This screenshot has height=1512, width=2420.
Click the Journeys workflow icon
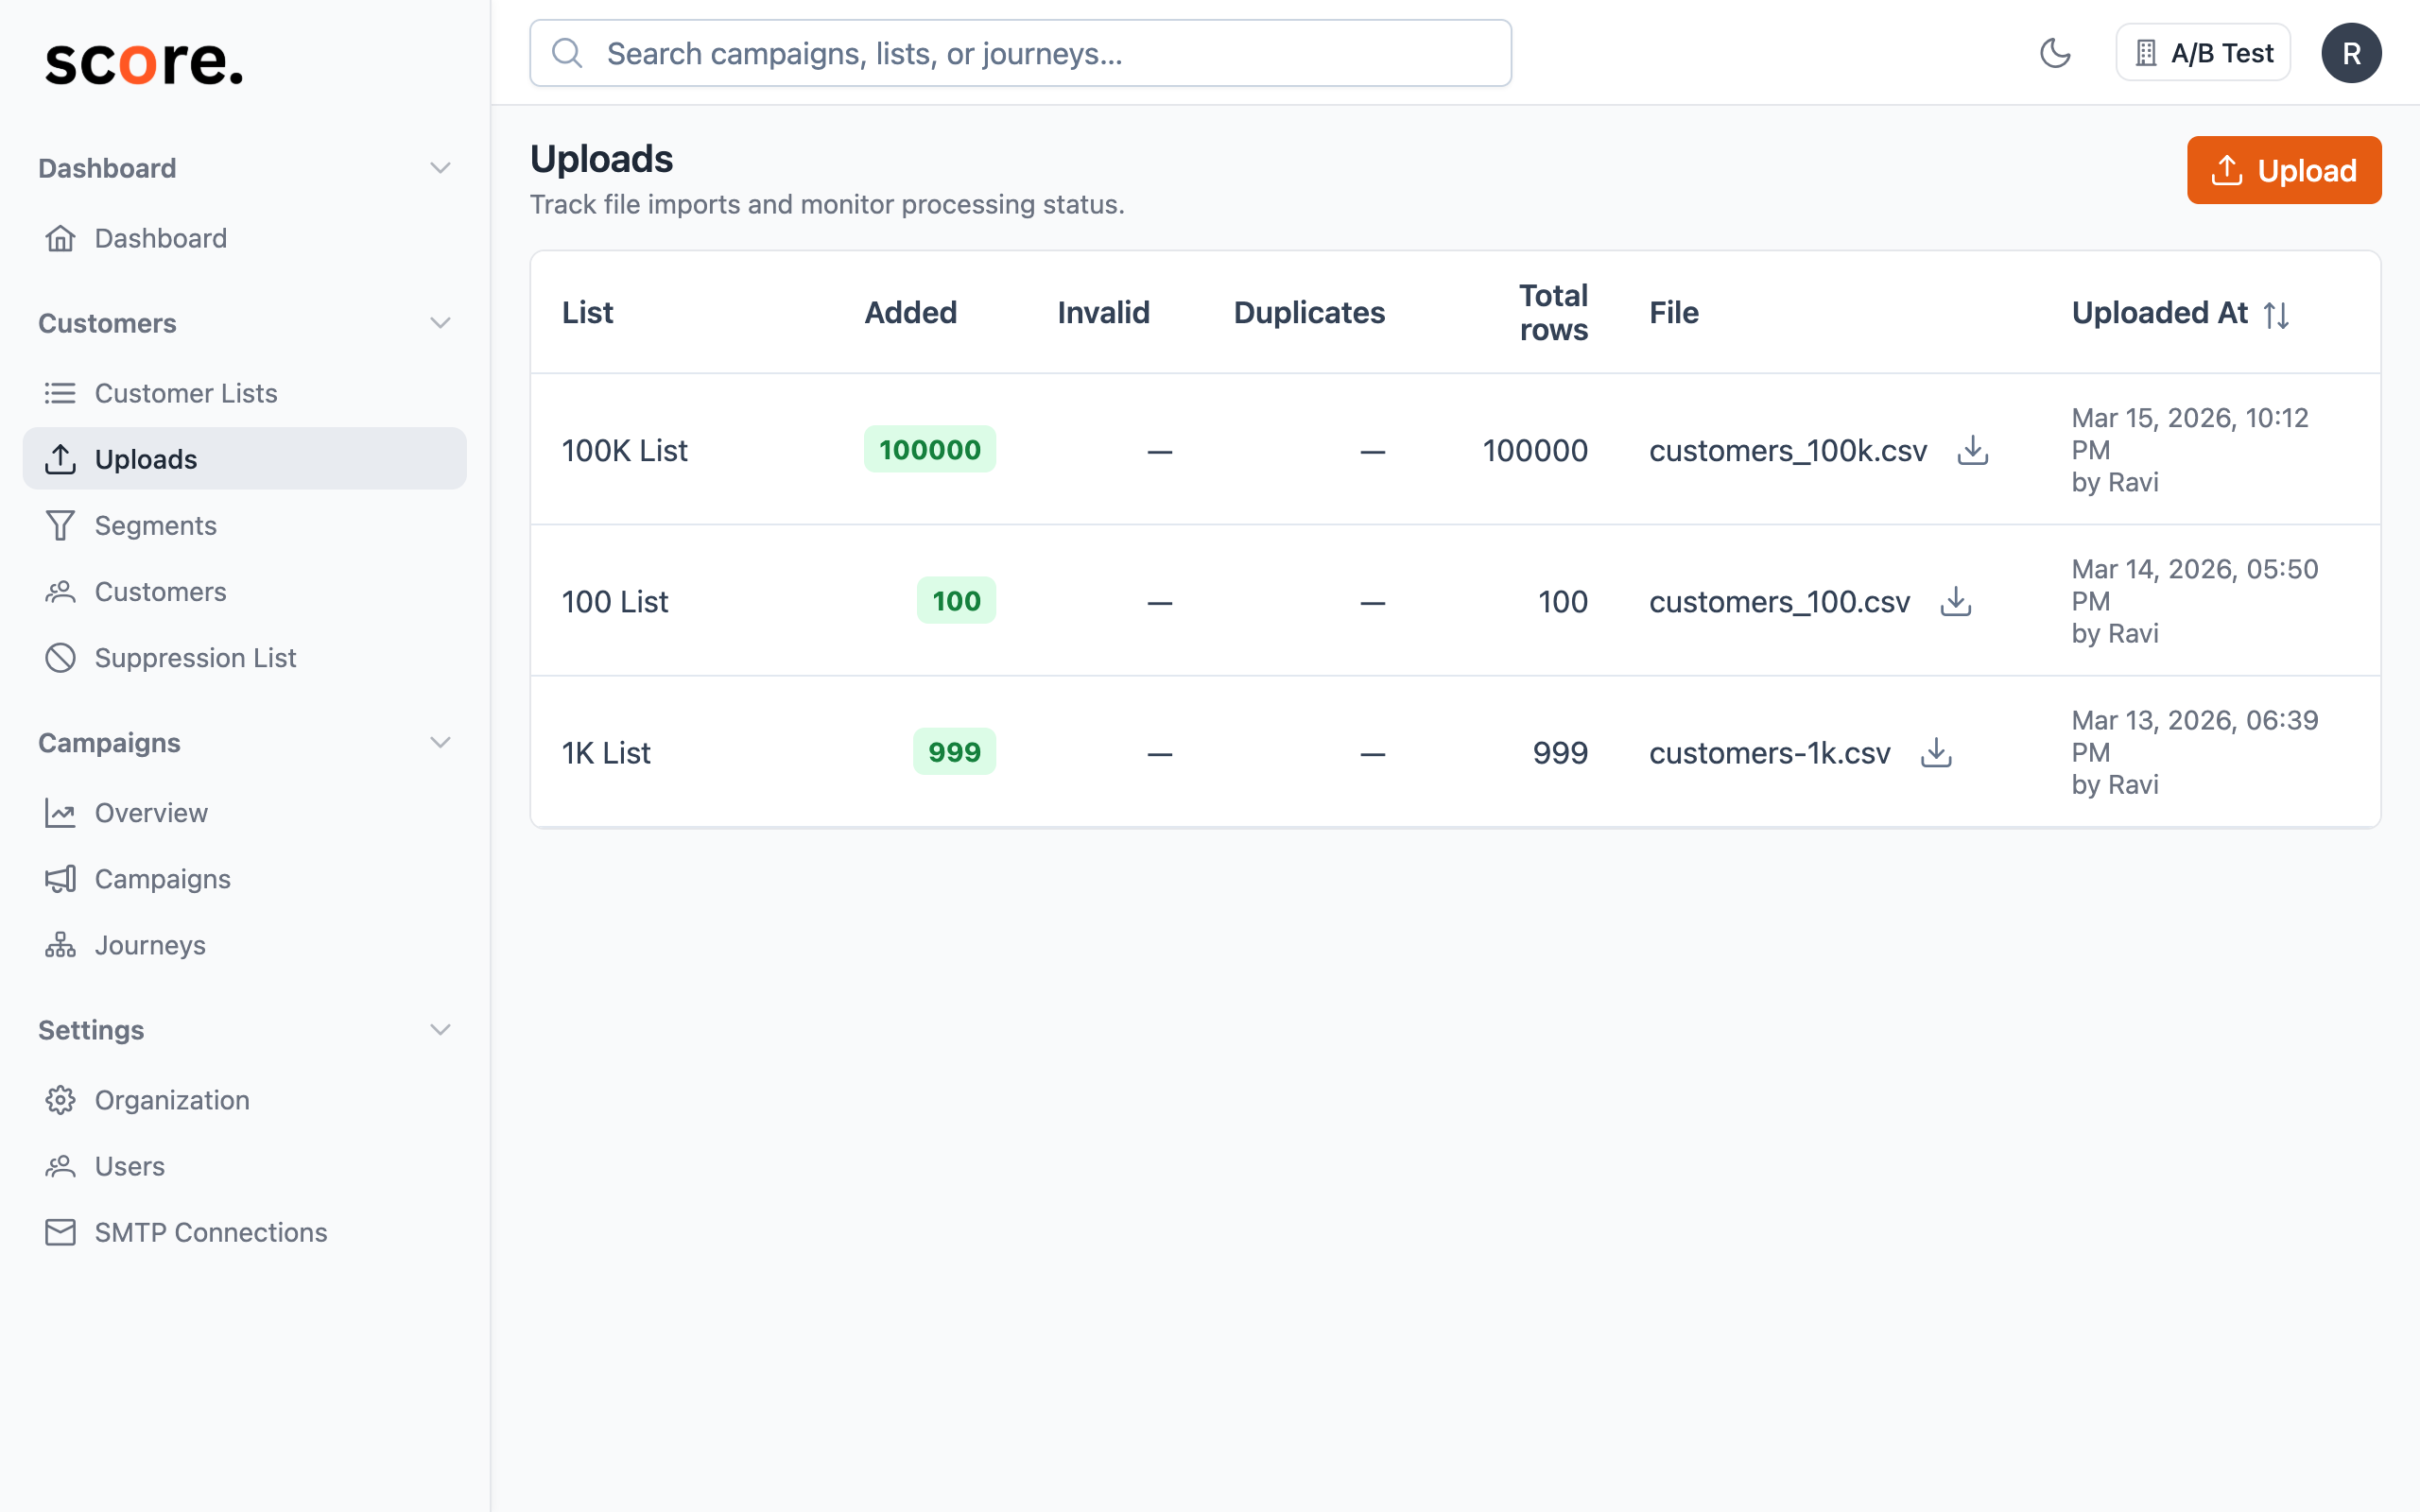click(60, 945)
